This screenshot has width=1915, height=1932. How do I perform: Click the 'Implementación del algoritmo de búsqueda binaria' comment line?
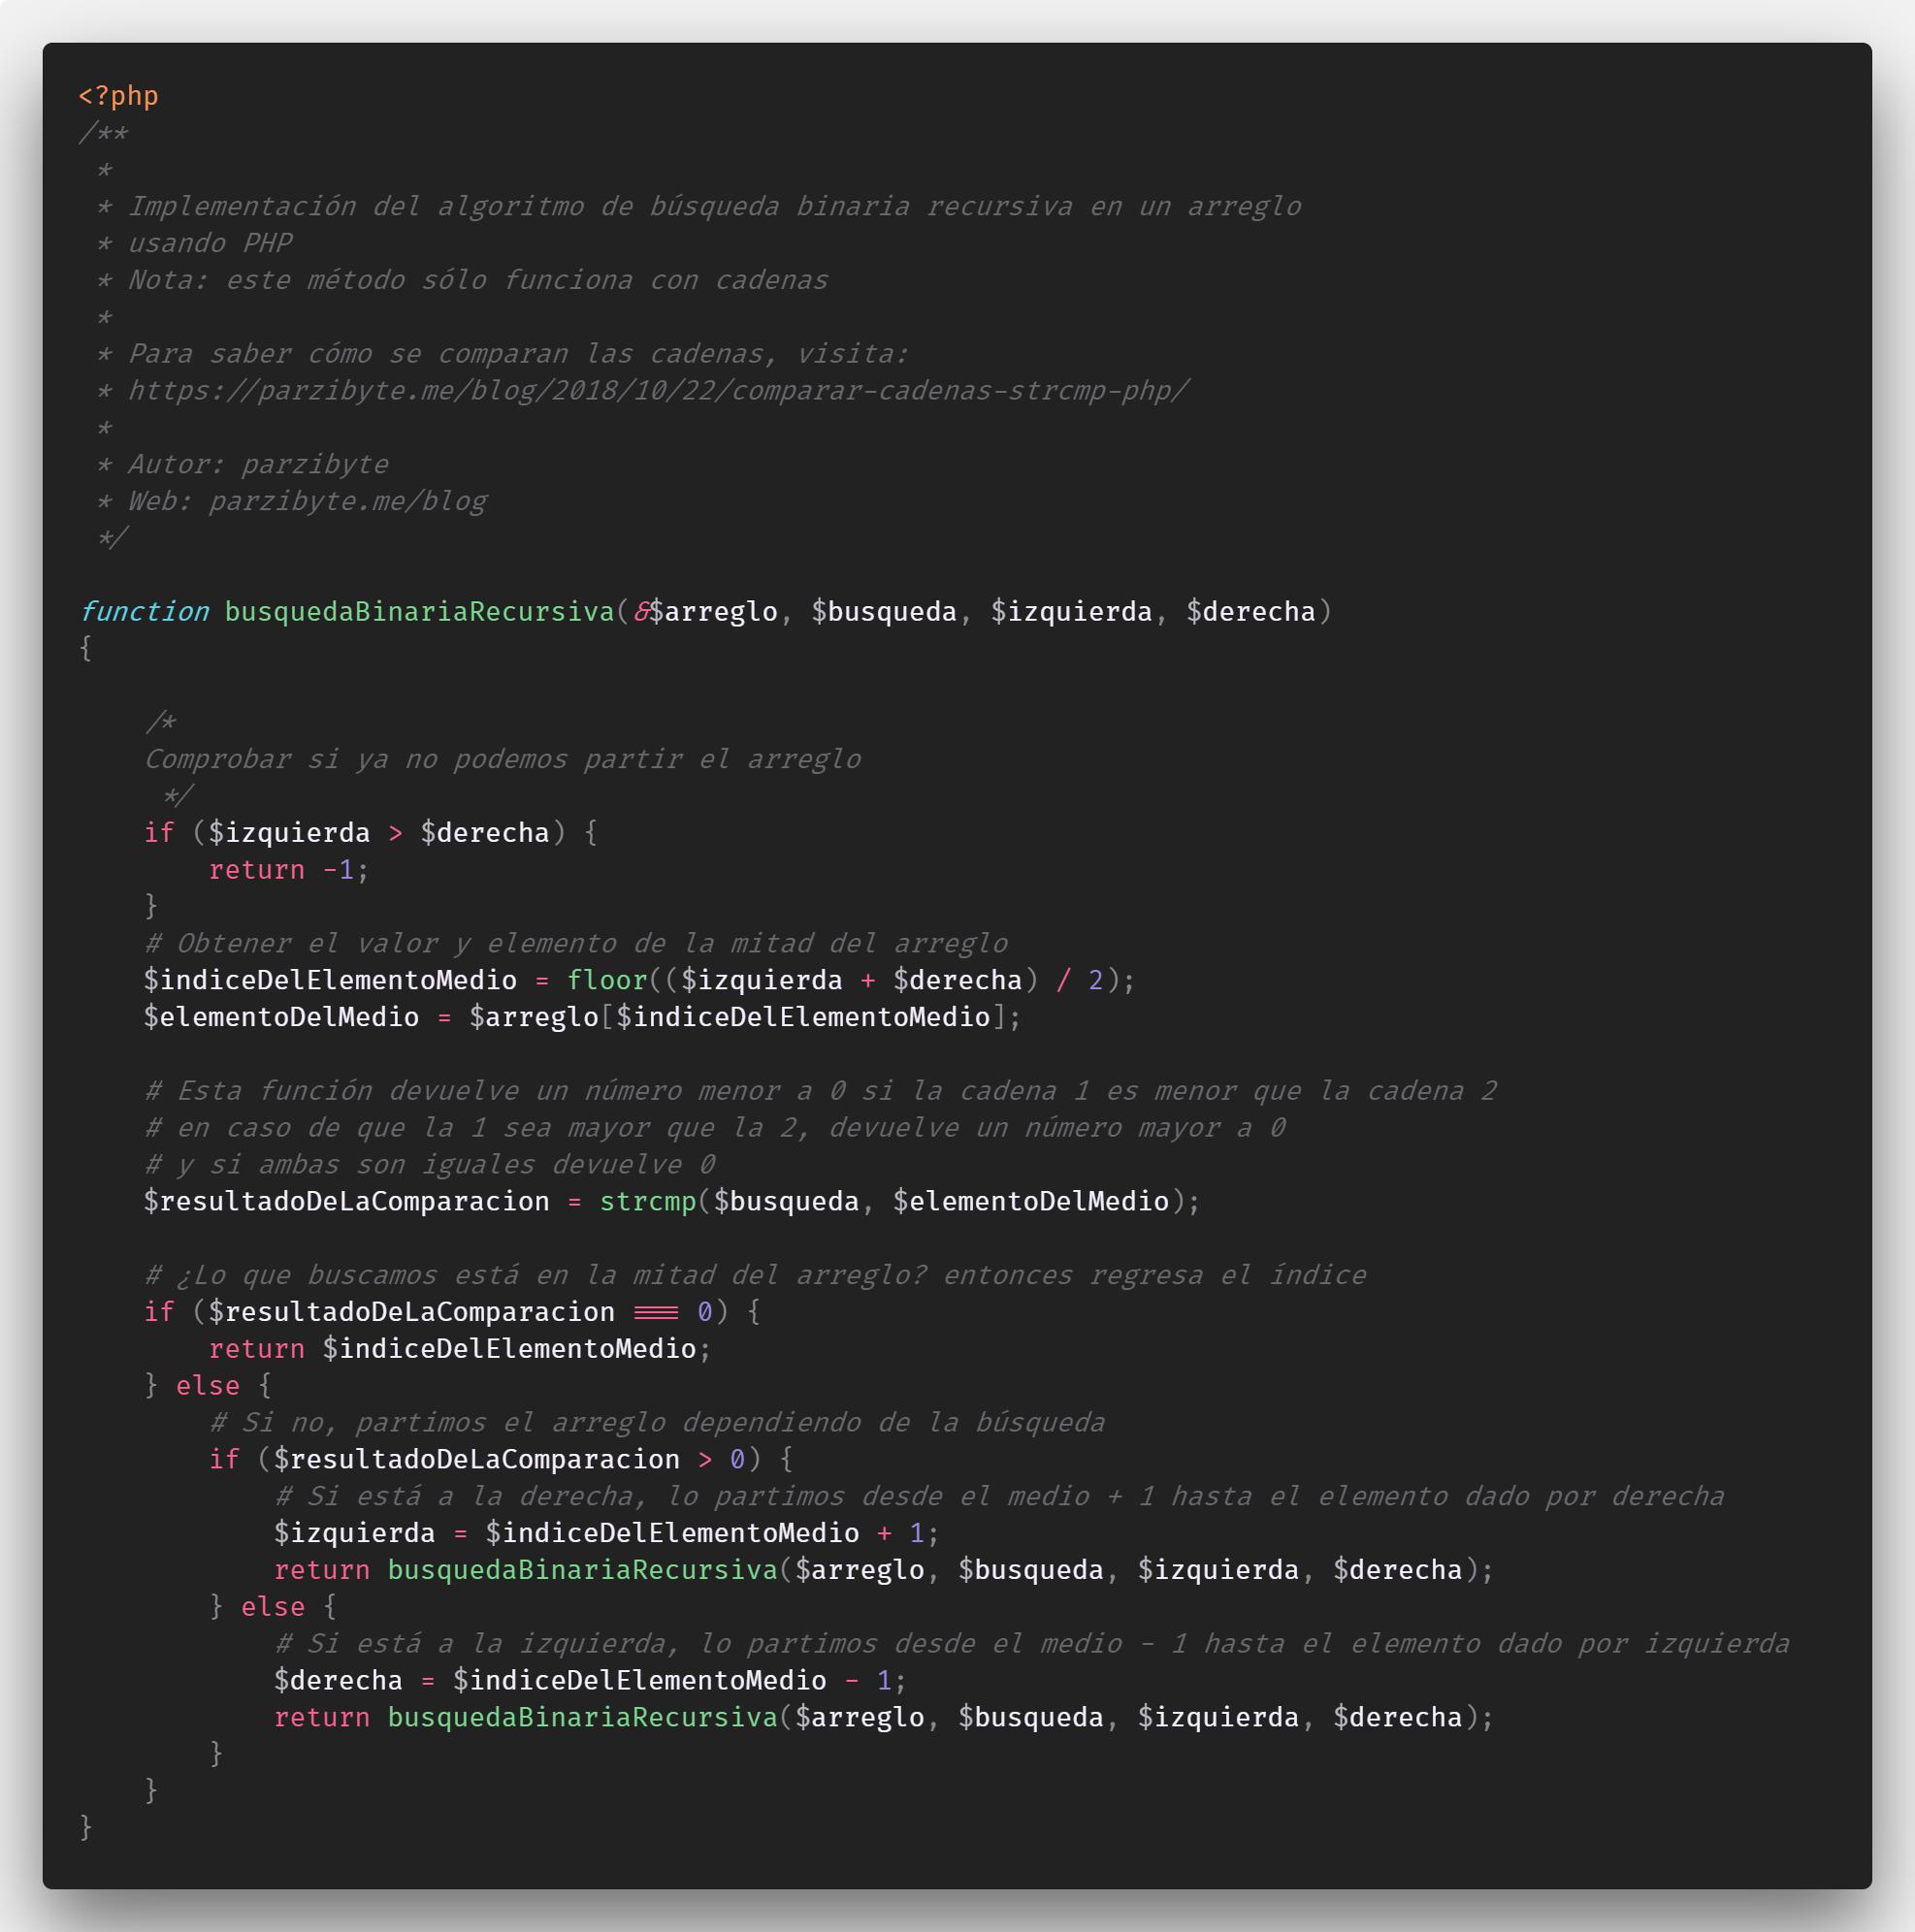[x=714, y=206]
